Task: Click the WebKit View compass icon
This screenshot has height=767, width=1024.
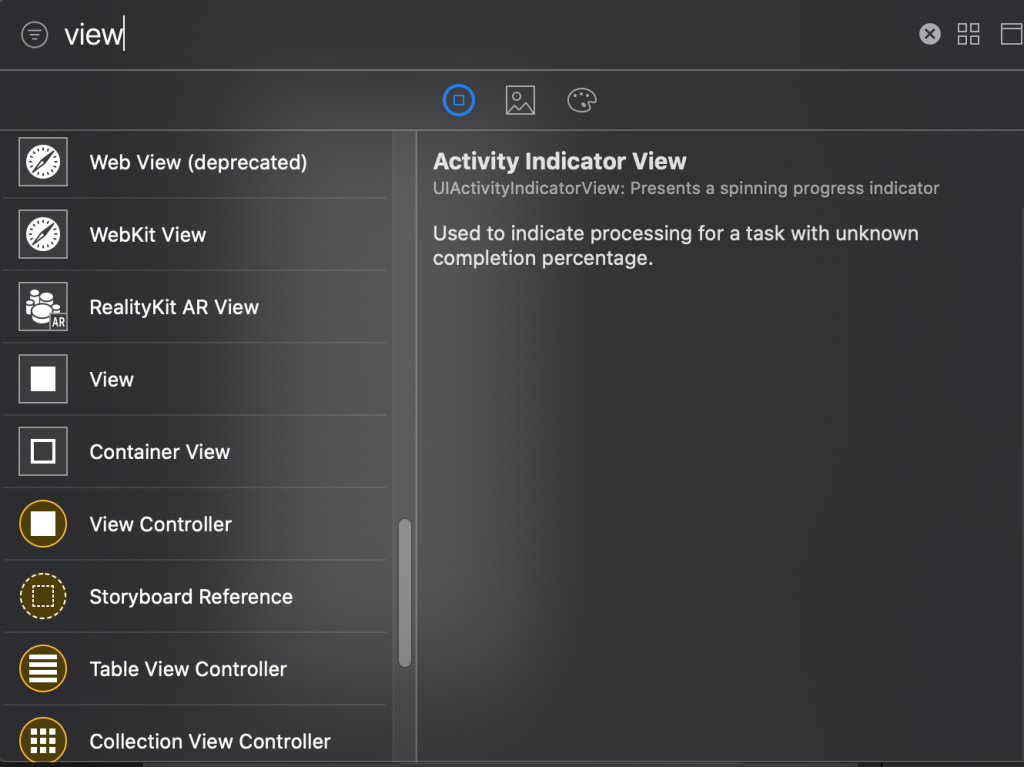Action: (x=43, y=234)
